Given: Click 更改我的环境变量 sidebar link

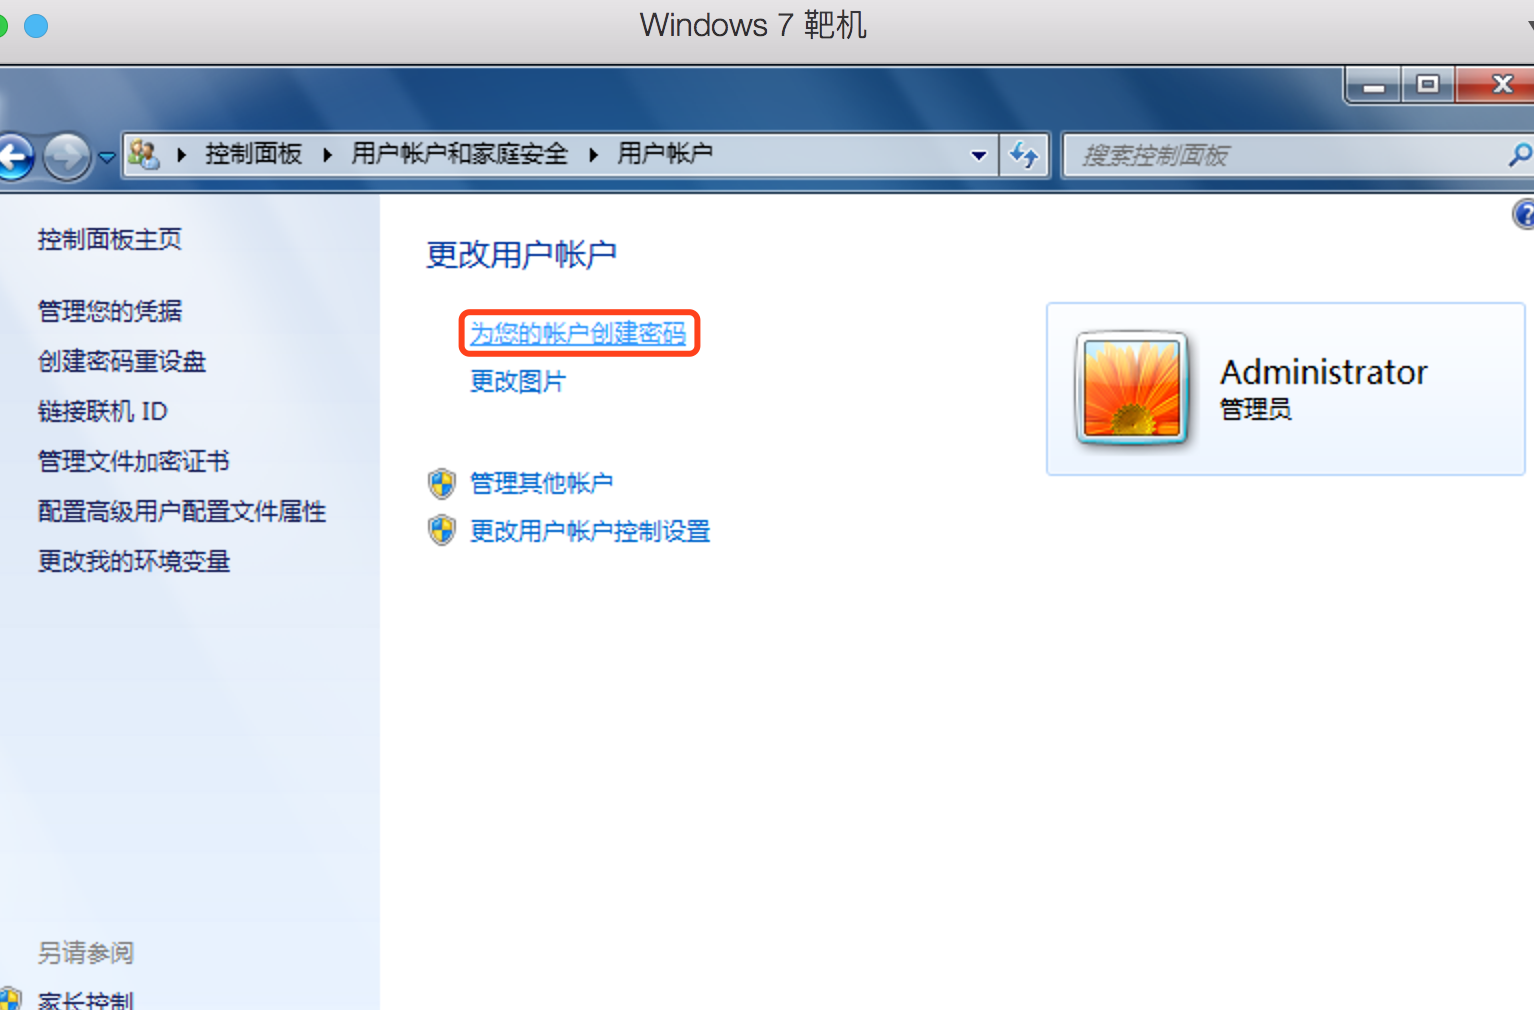Looking at the screenshot, I should click(134, 561).
